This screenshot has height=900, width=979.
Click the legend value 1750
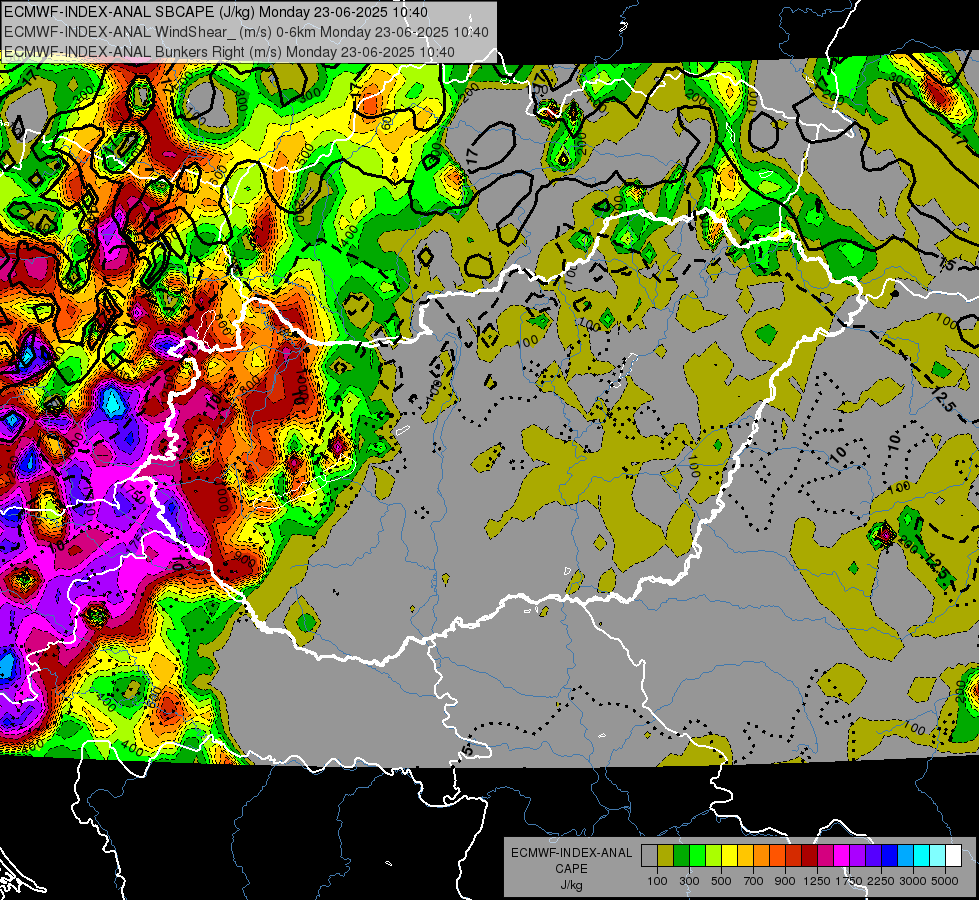coord(849,881)
